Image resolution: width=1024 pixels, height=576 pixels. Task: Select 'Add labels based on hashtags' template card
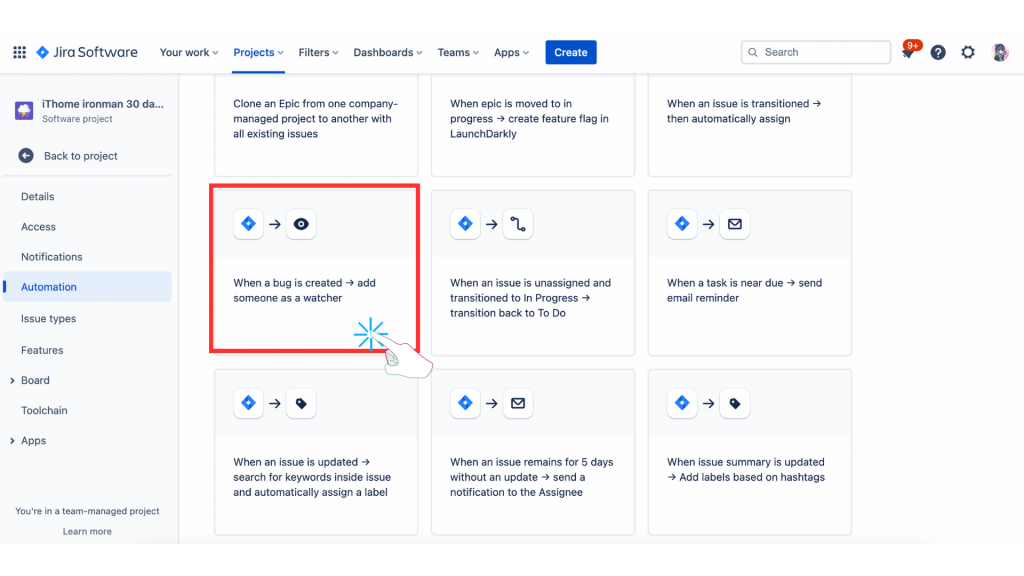[750, 452]
